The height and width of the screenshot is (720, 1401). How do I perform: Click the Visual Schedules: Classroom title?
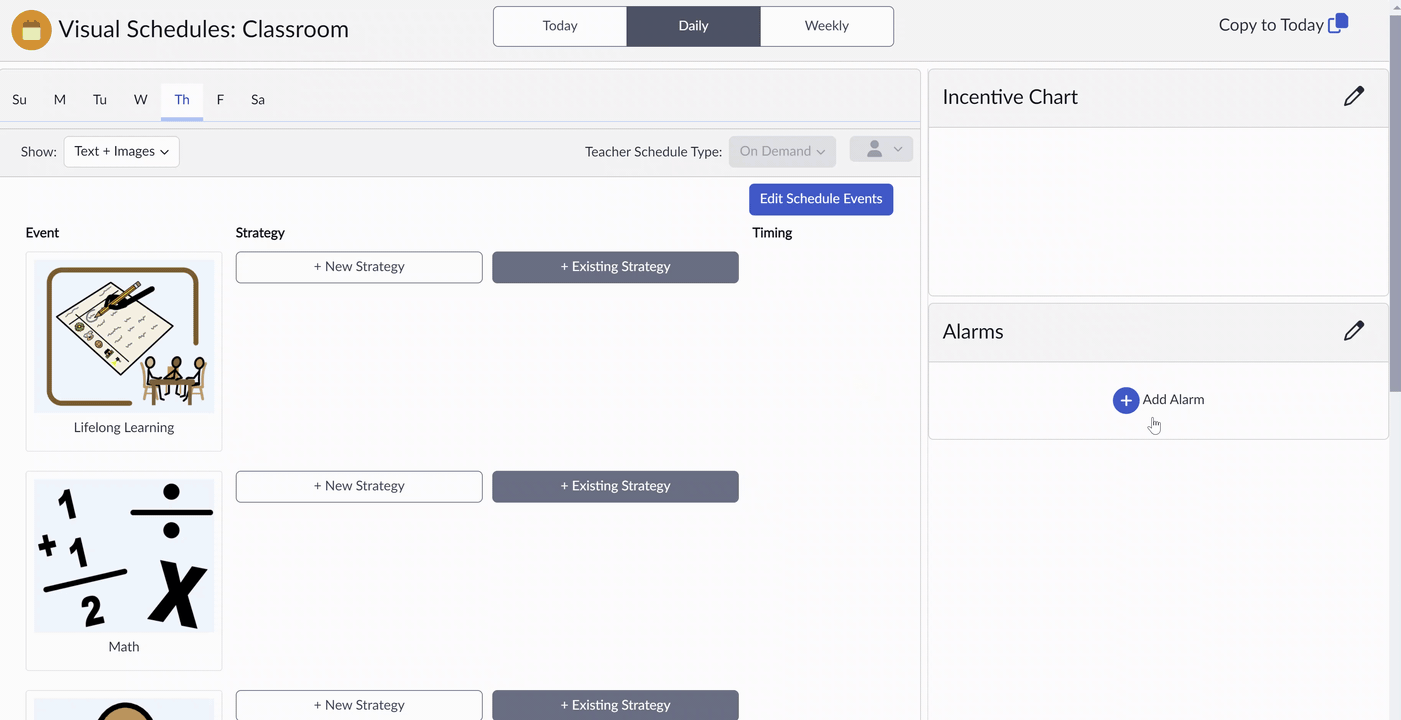tap(203, 30)
